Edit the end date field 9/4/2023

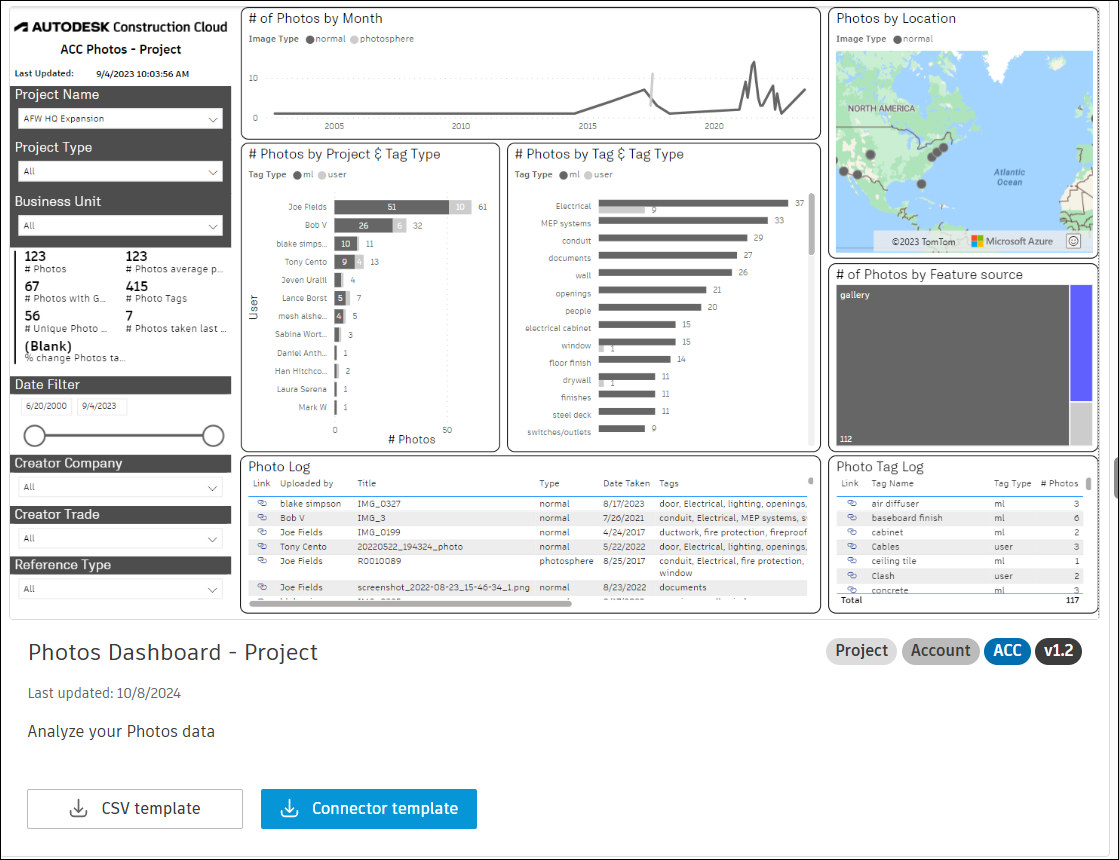pos(101,406)
